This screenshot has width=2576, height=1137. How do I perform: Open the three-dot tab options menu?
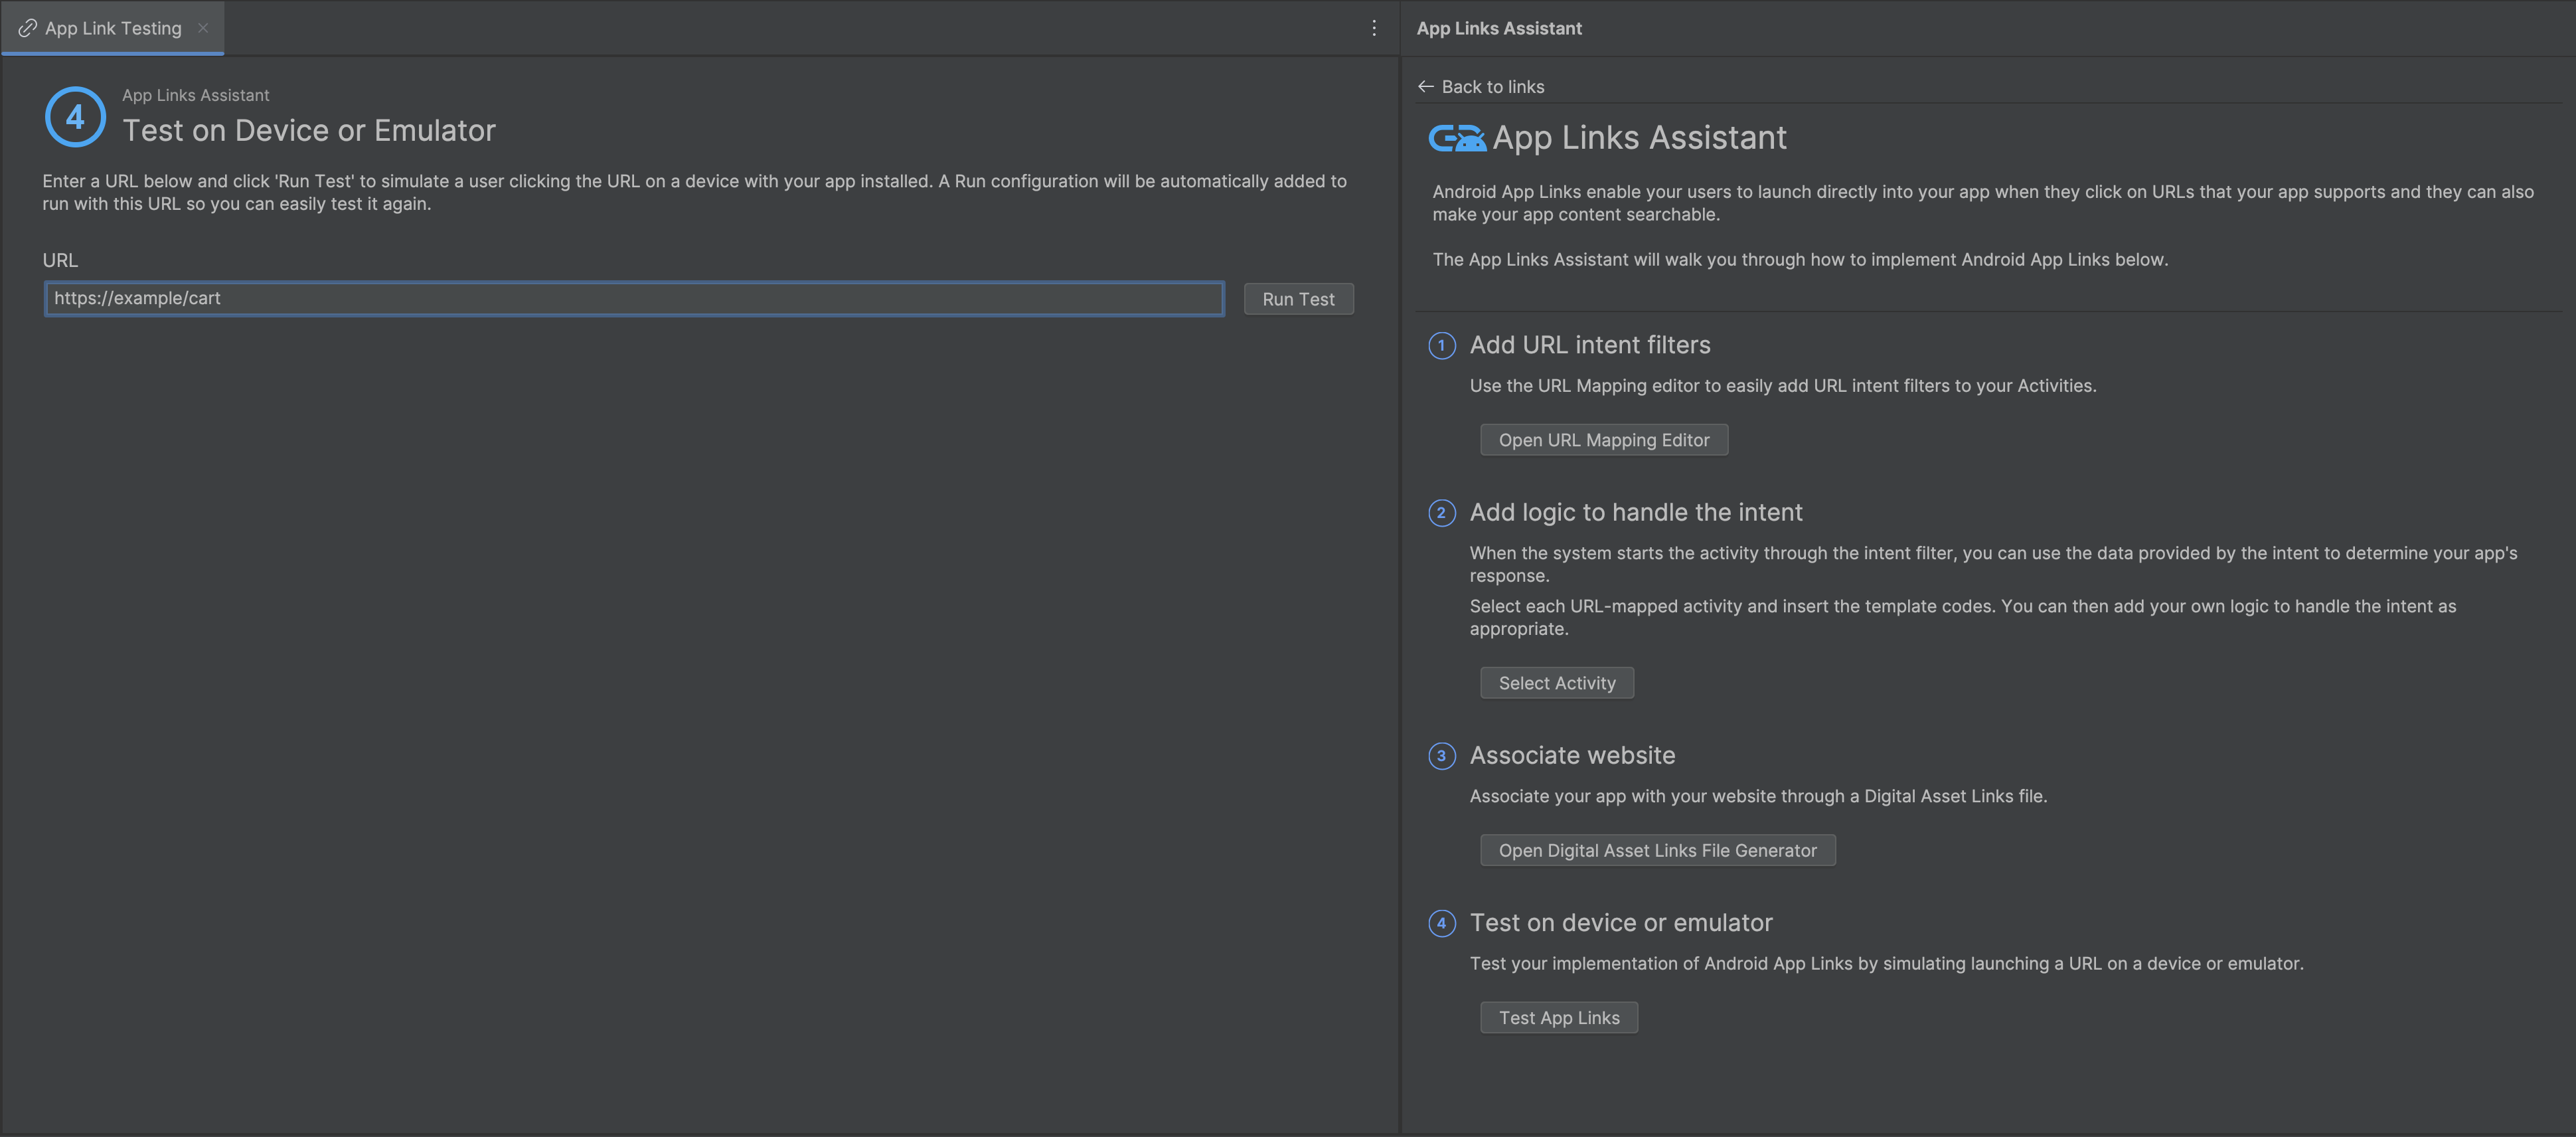(x=1373, y=28)
